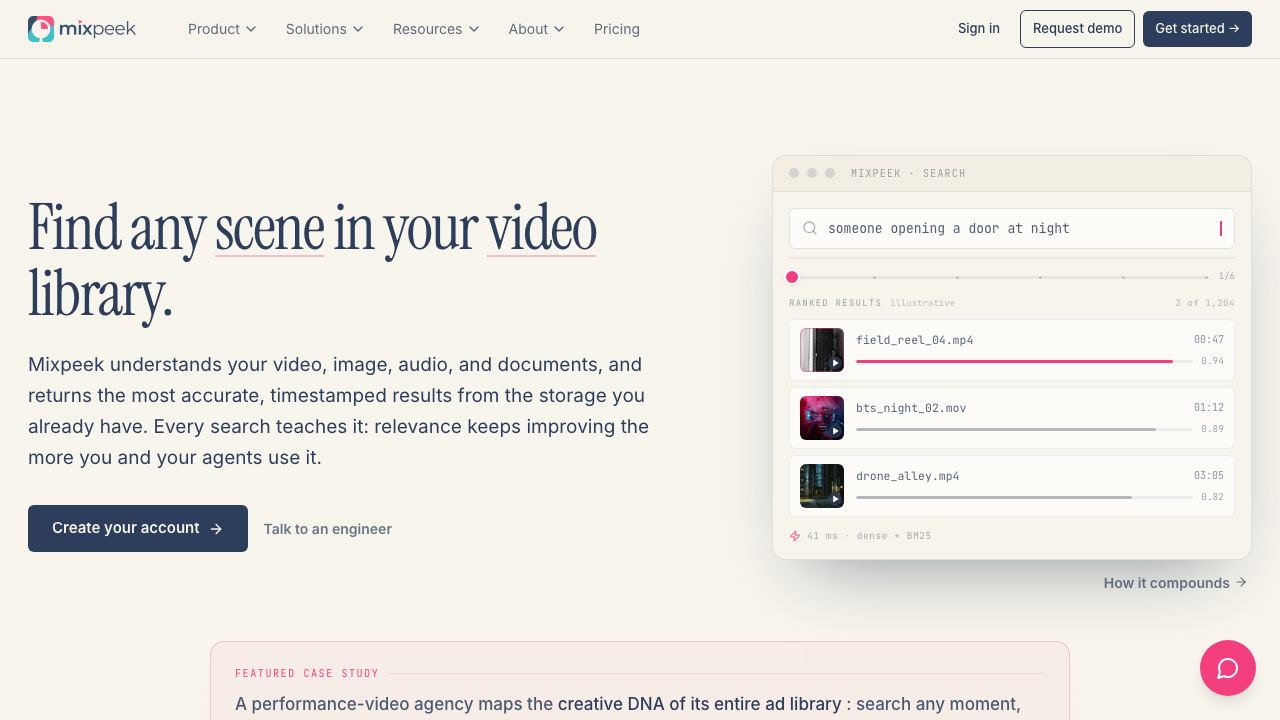Click Sign in

click(x=979, y=29)
